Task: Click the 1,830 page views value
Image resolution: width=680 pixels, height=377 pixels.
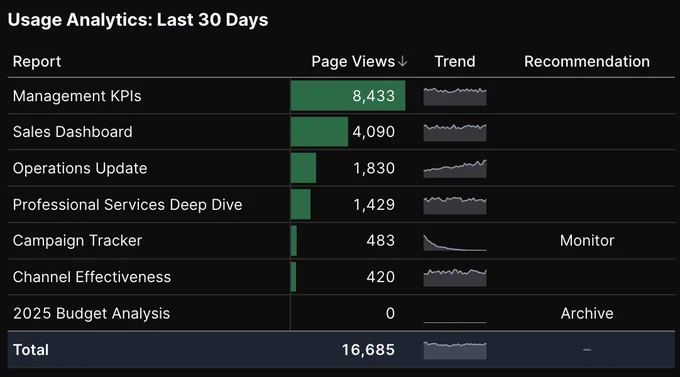Action: [374, 168]
